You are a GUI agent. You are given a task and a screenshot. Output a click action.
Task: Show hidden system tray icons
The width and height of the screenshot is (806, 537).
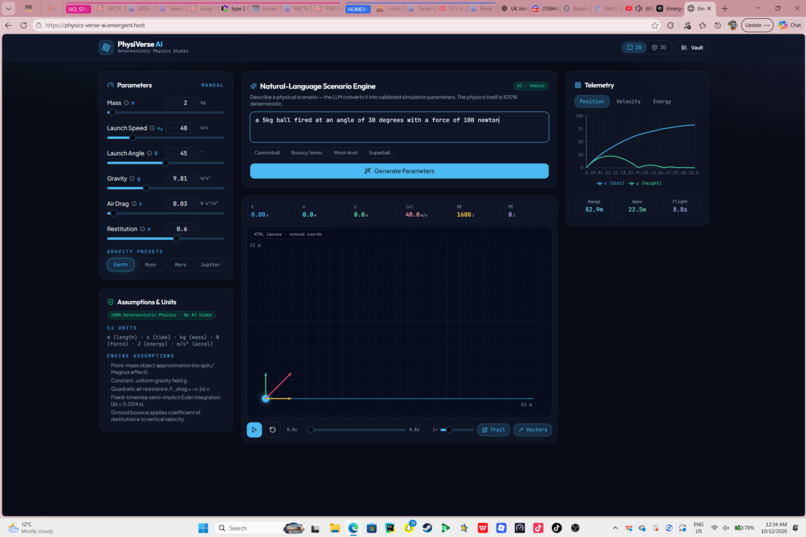[615, 528]
